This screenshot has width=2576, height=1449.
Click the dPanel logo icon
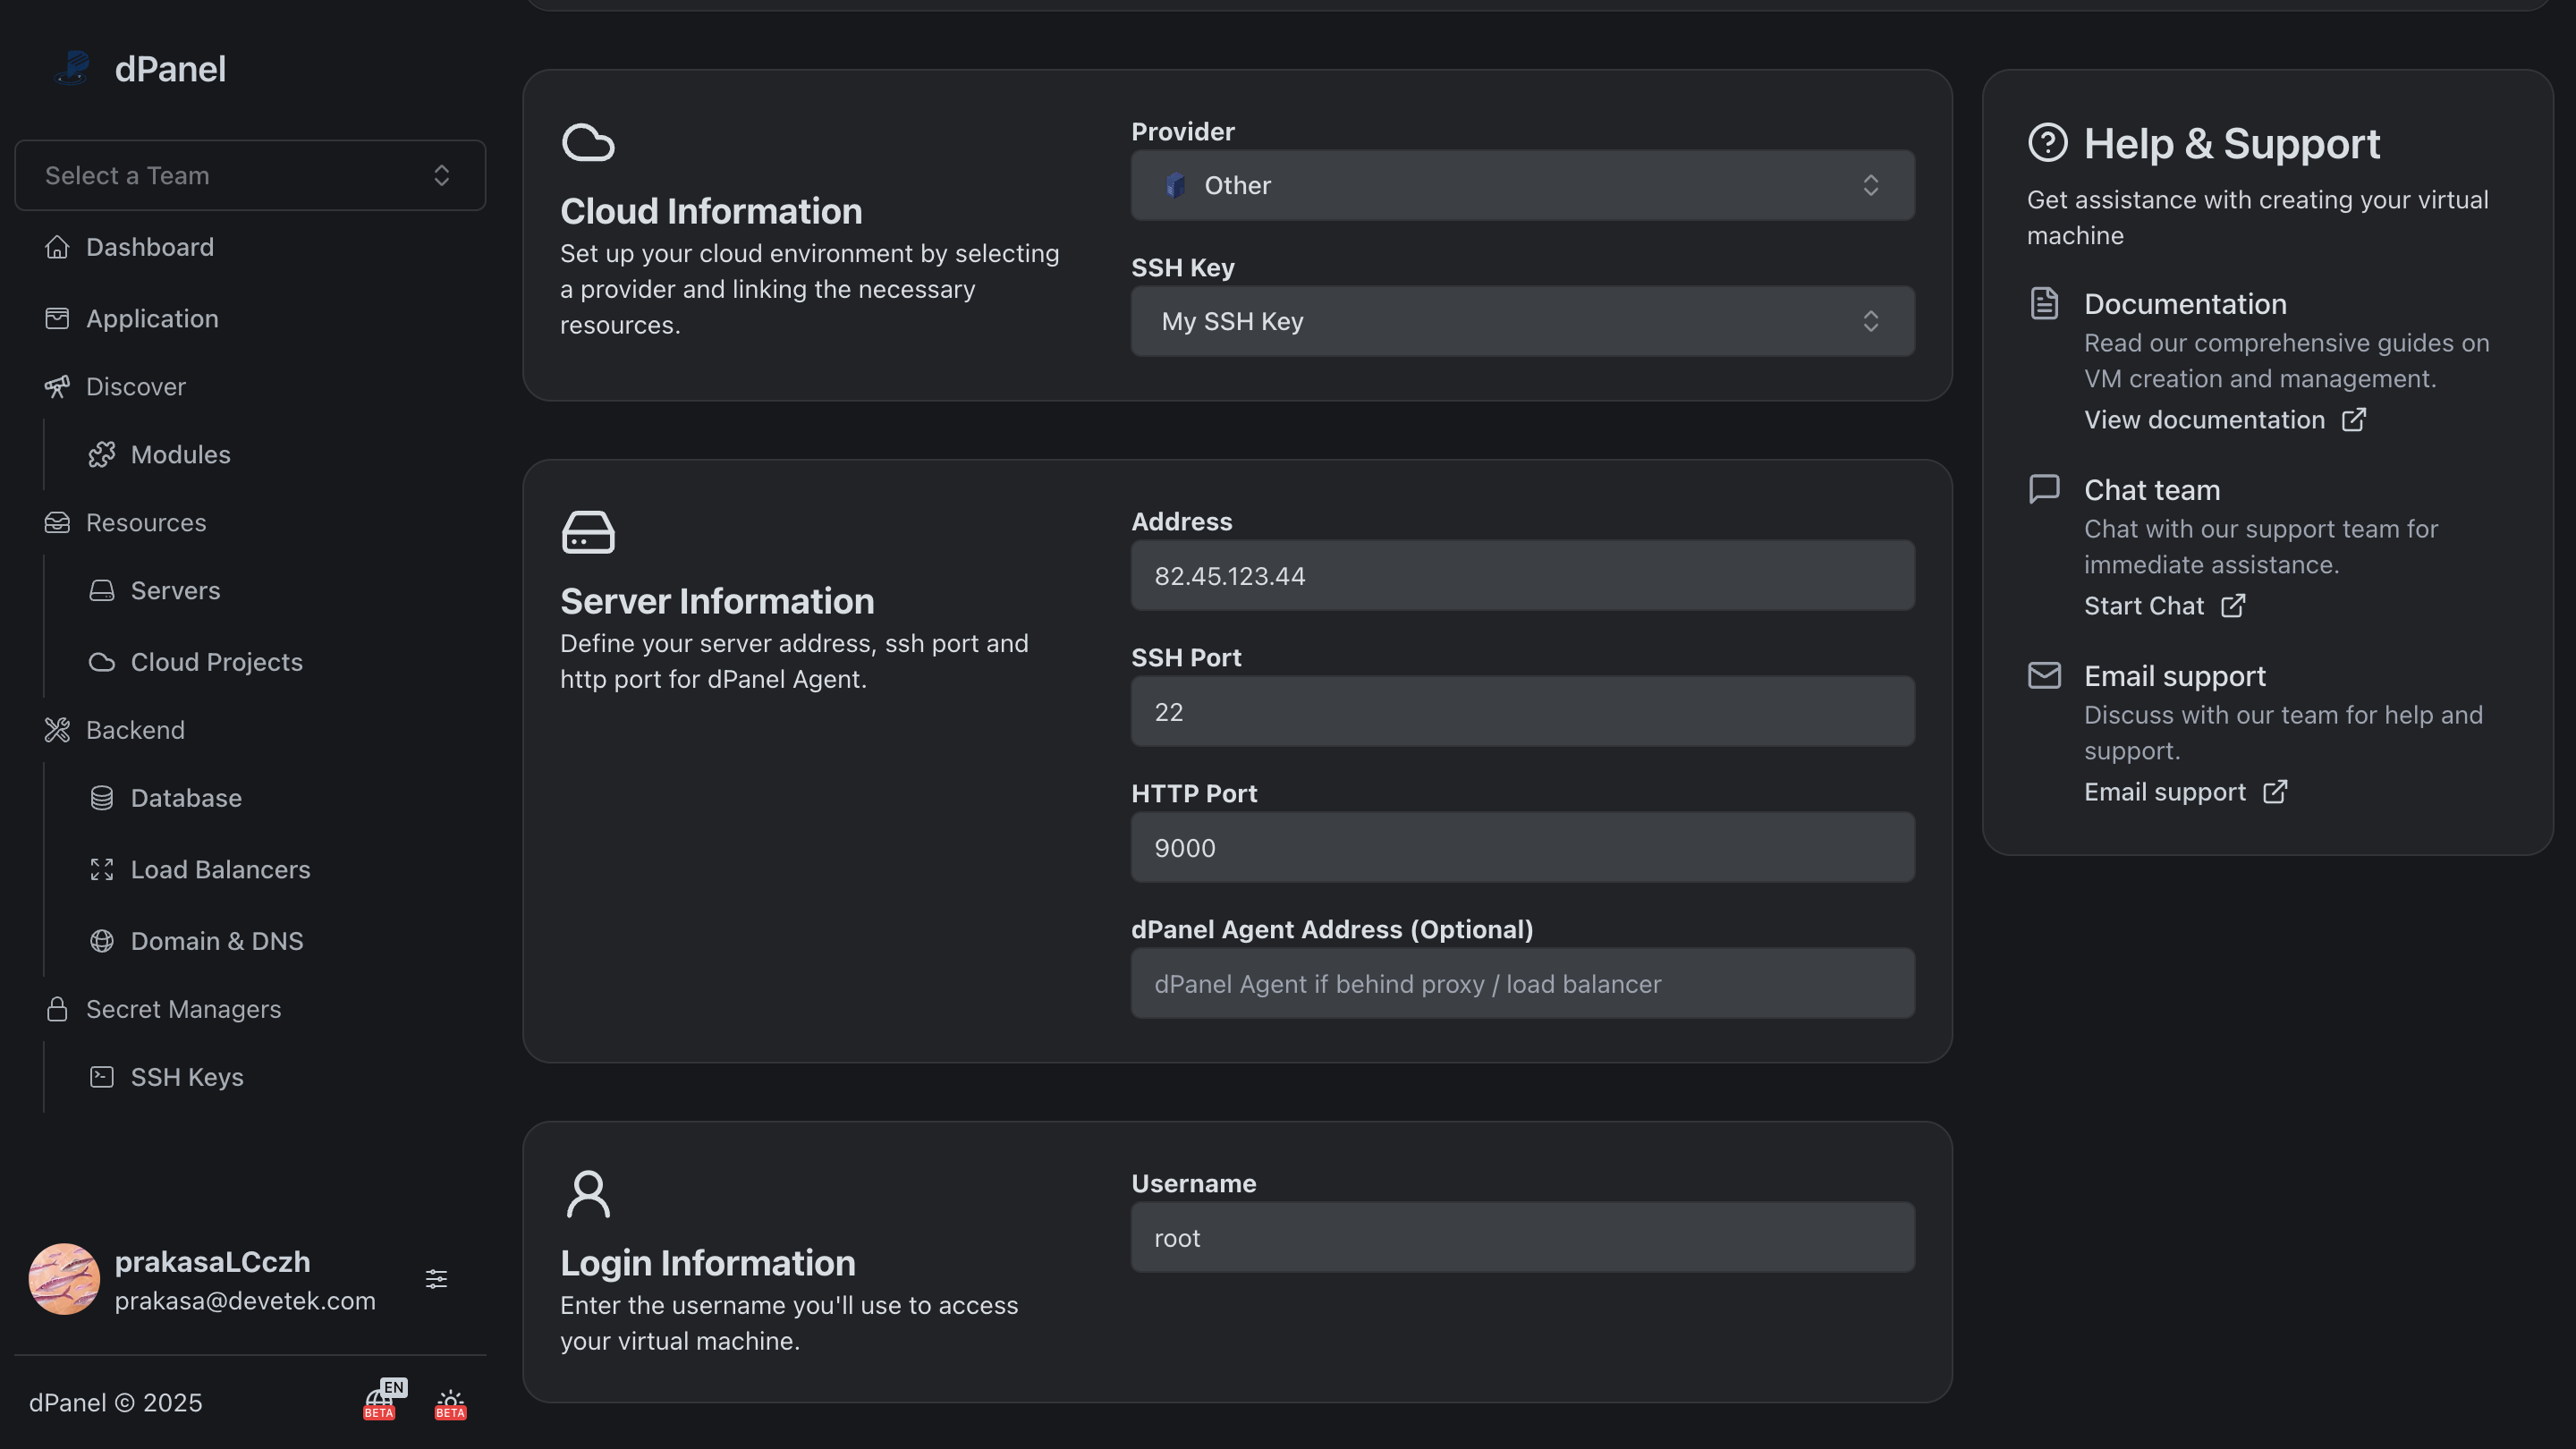(73, 68)
